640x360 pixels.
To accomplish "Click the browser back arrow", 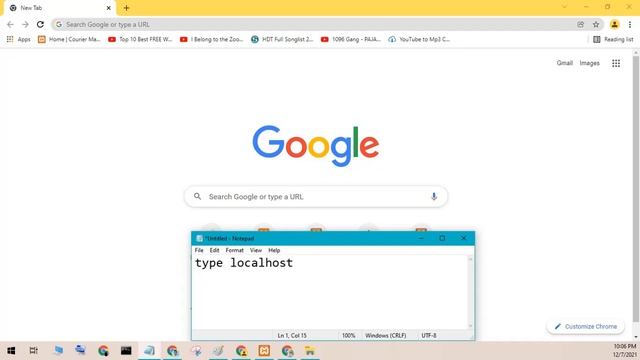I will click(x=10, y=24).
